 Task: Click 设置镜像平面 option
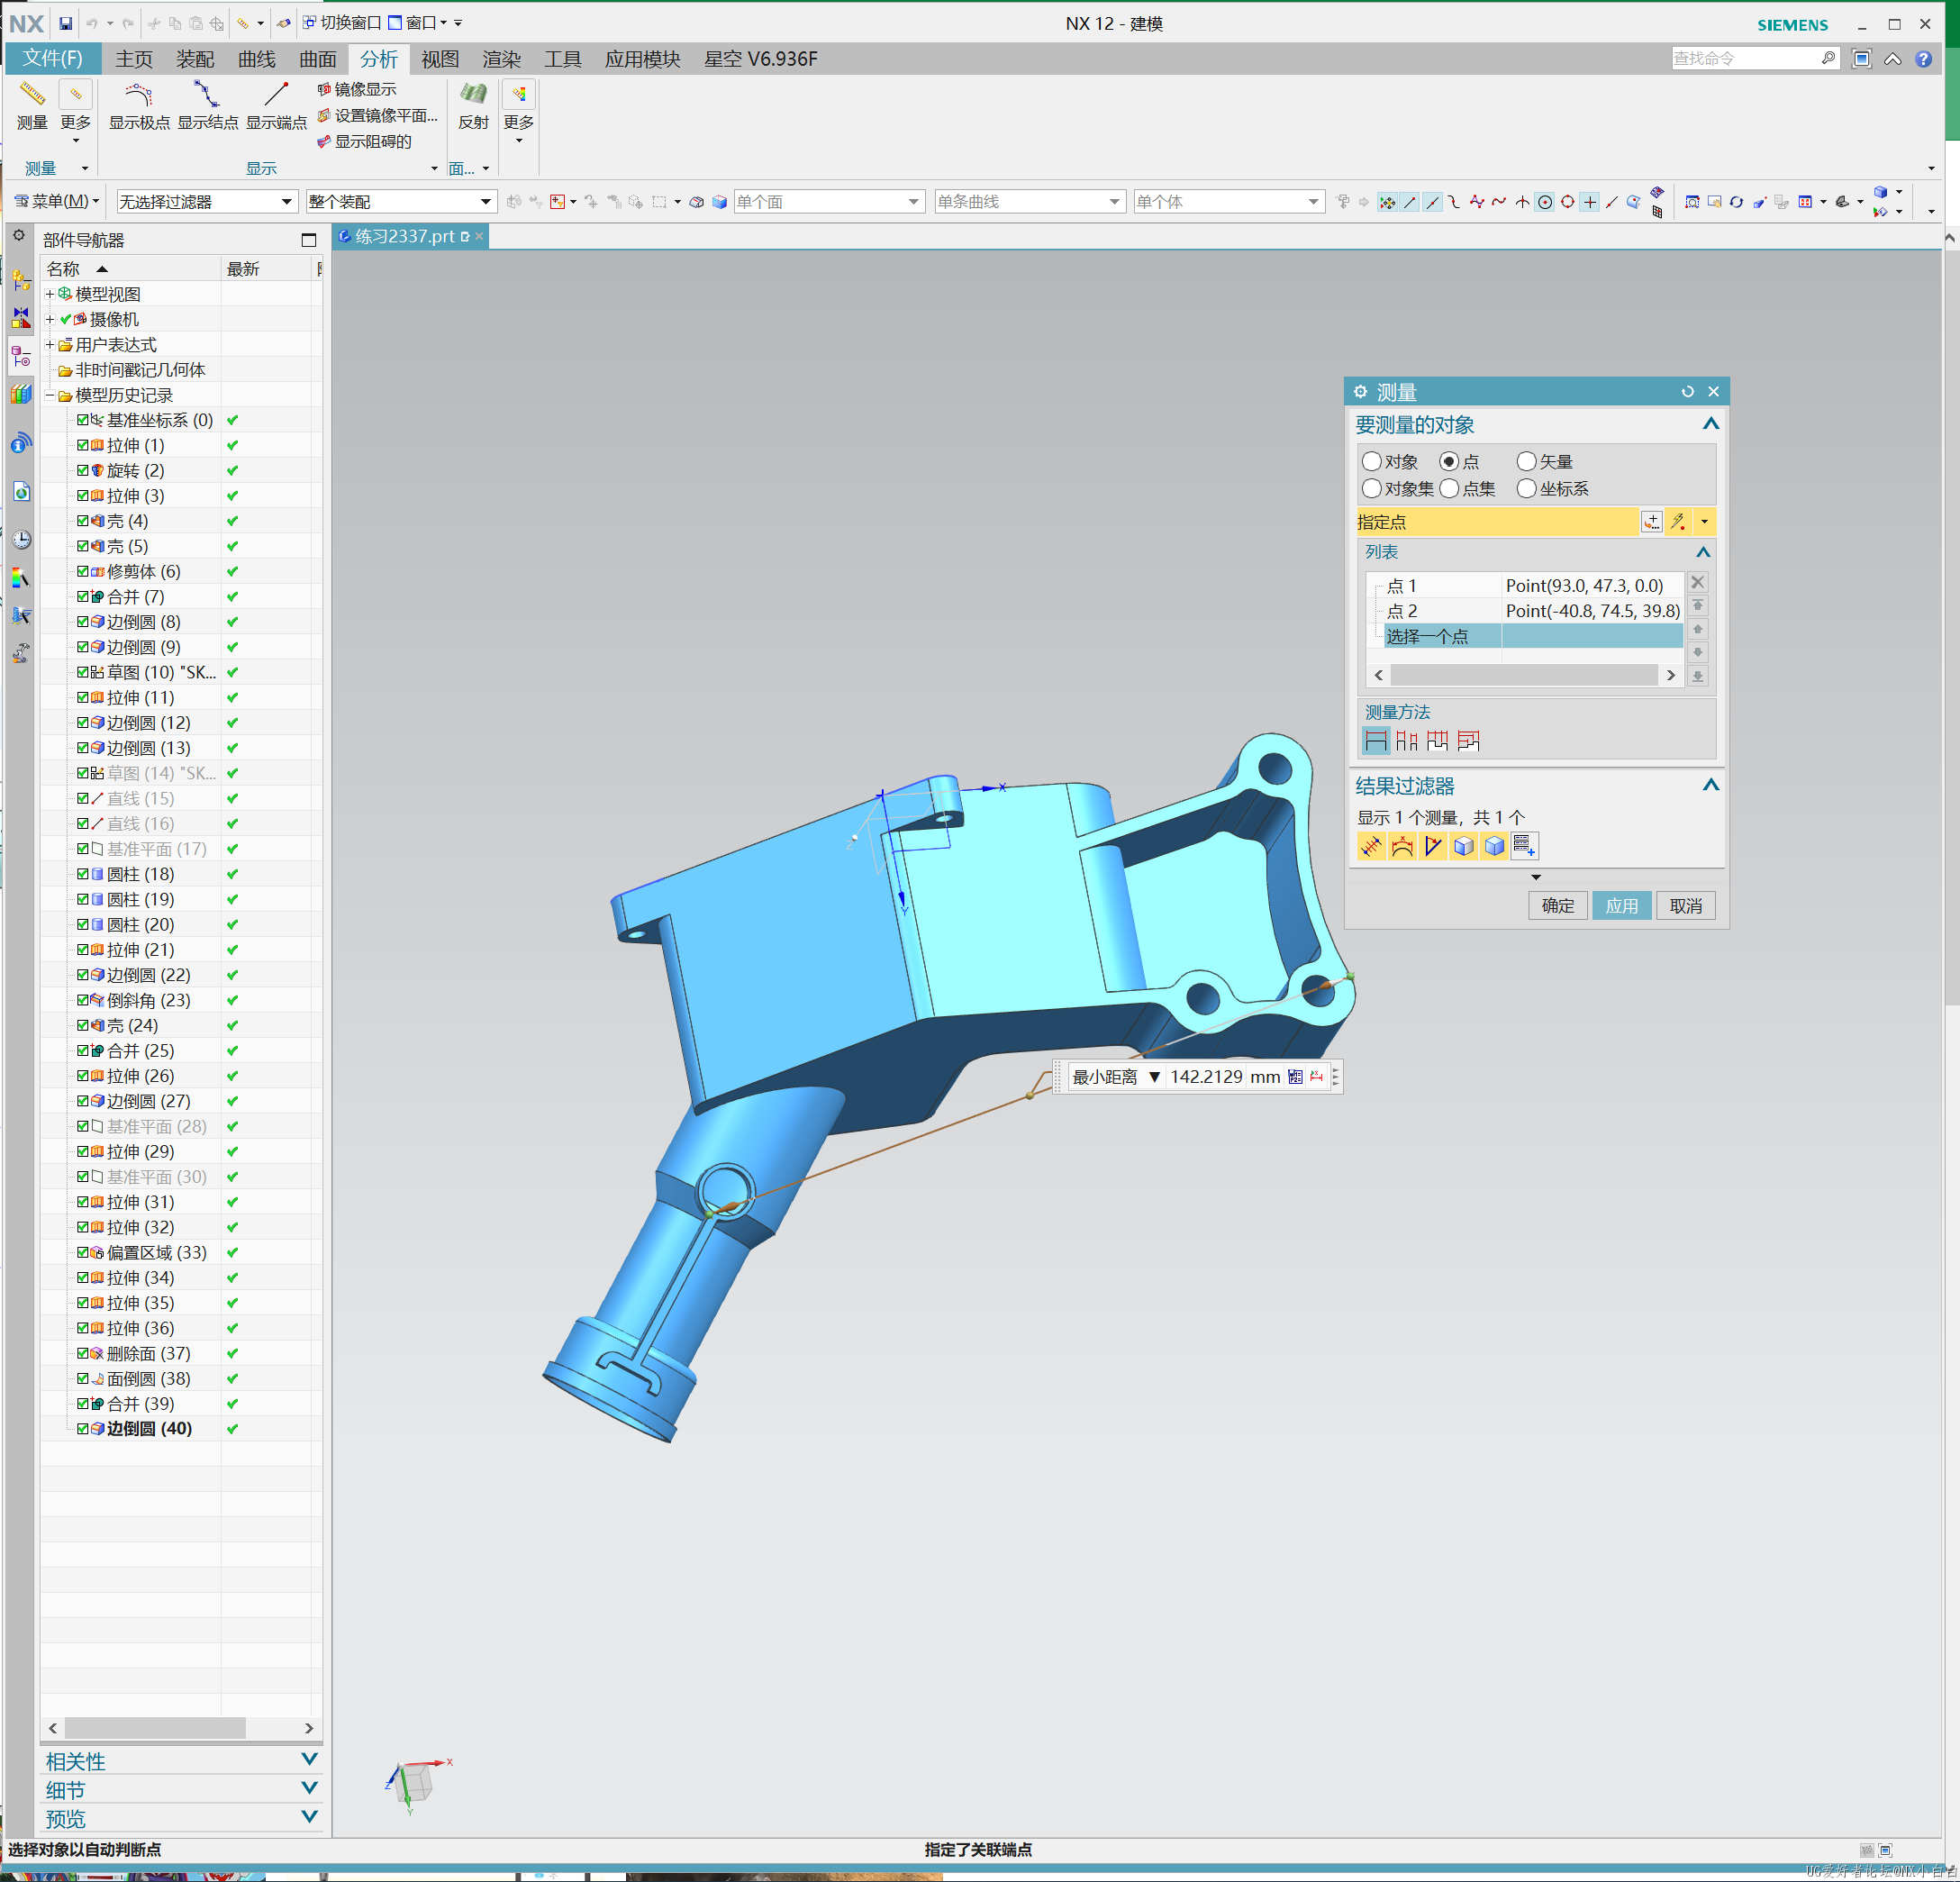[x=377, y=116]
